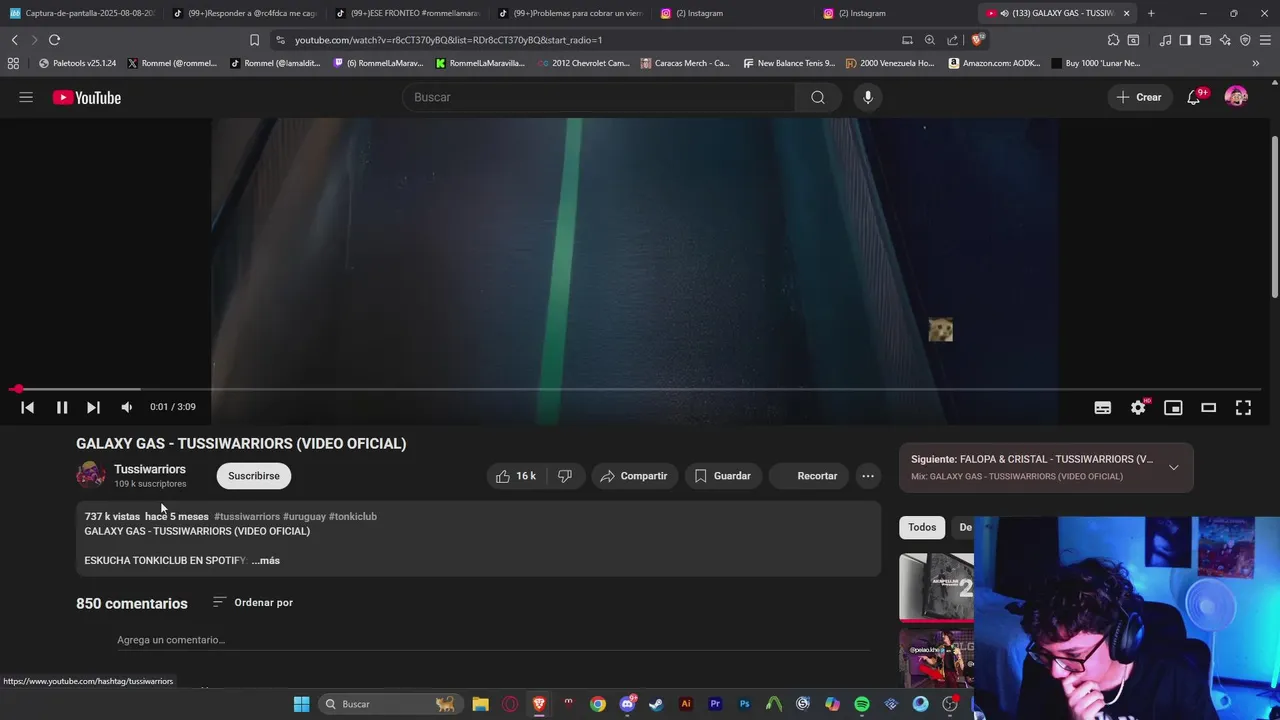Viewport: 1280px width, 720px height.
Task: Open File Explorer from the taskbar
Action: click(x=481, y=704)
